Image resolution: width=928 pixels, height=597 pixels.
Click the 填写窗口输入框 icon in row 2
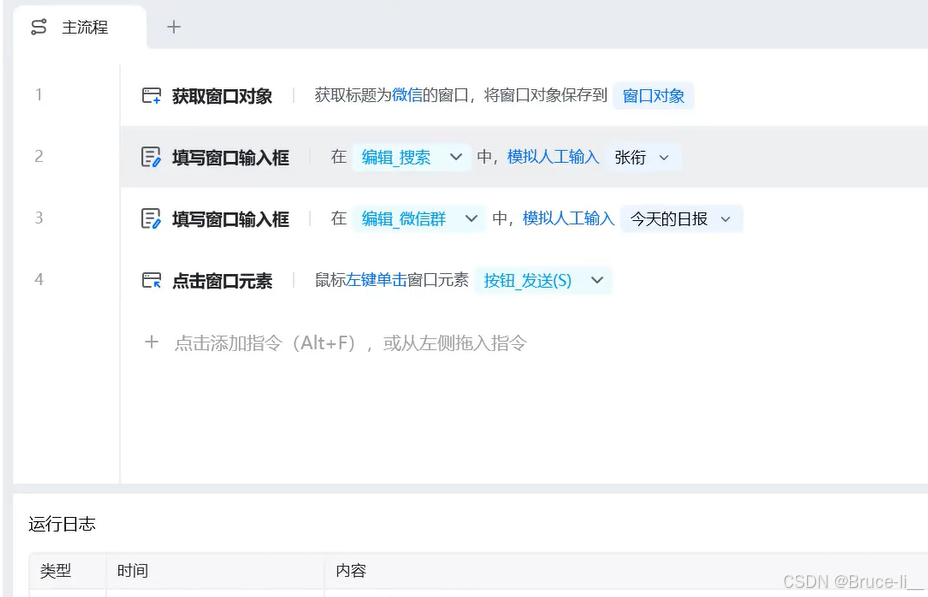tap(151, 157)
